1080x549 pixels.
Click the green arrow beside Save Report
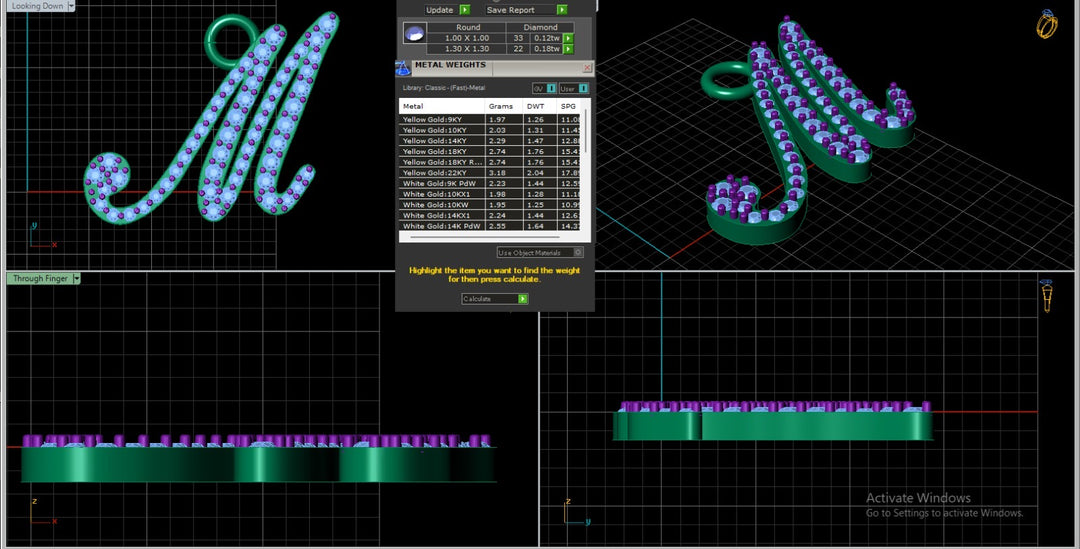563,10
